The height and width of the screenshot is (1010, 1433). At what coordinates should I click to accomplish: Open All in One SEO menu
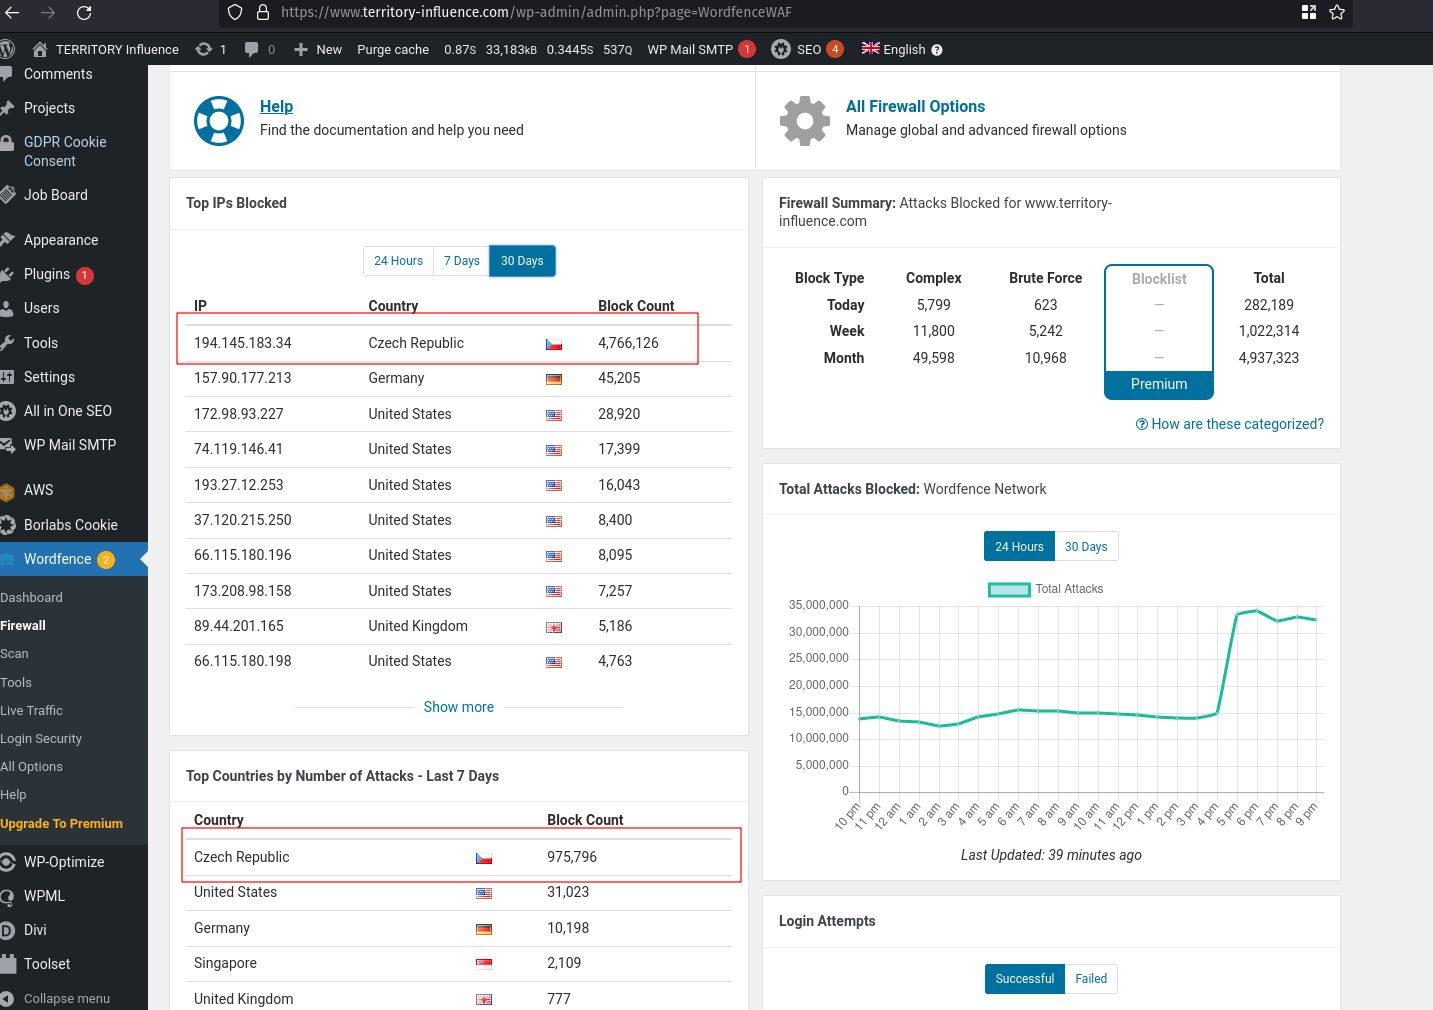click(x=68, y=411)
